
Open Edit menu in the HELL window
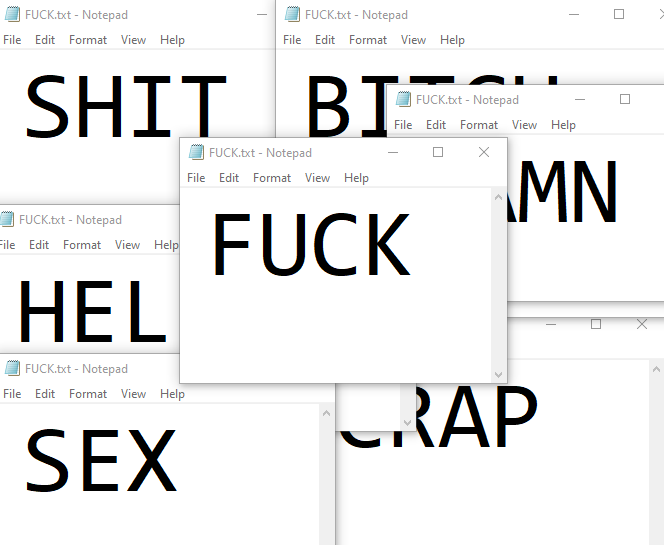click(39, 245)
